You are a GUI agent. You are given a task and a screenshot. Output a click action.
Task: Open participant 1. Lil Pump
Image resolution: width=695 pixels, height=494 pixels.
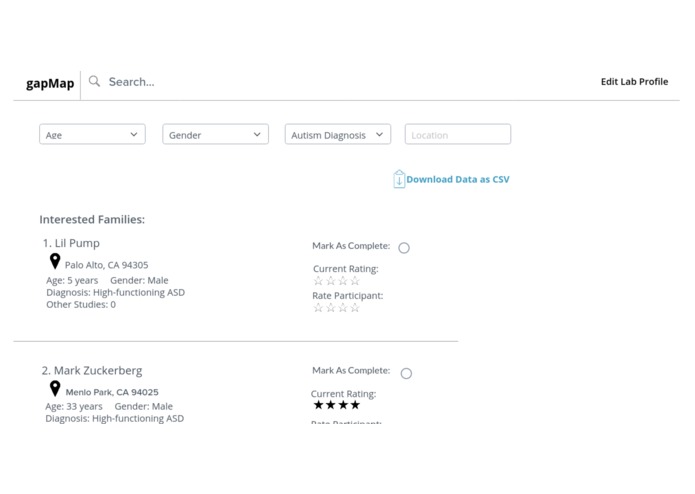tap(71, 243)
